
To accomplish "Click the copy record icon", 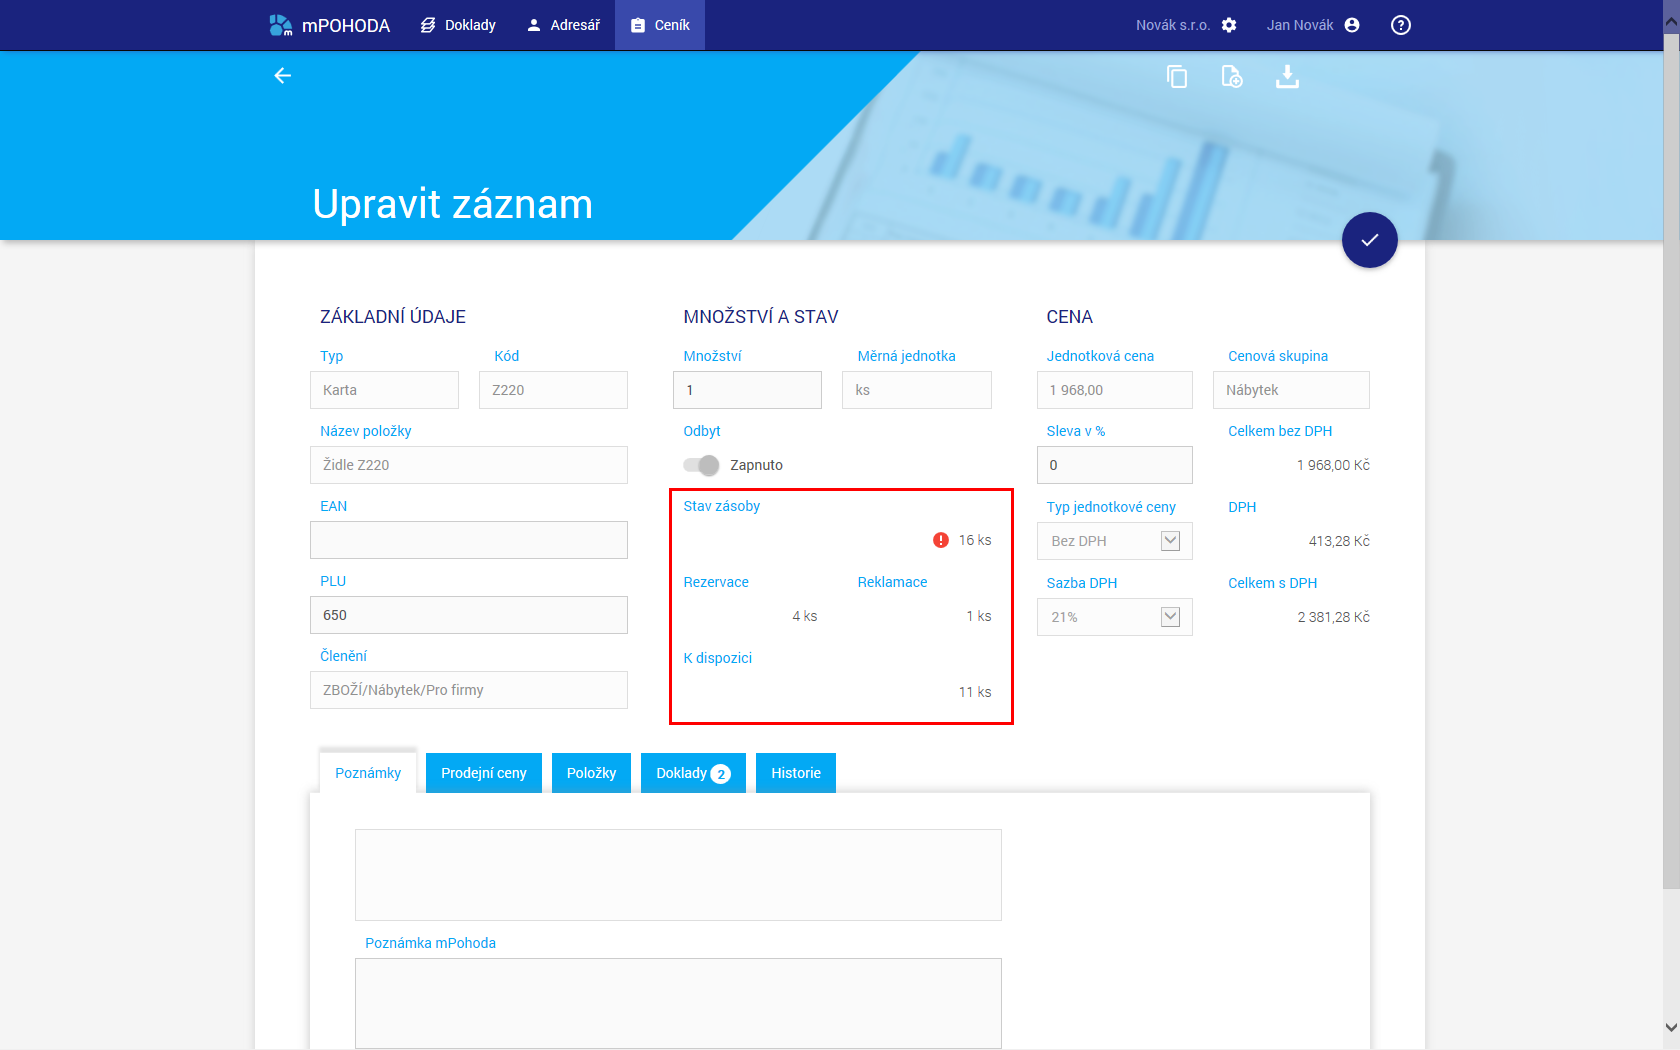I will (1177, 77).
